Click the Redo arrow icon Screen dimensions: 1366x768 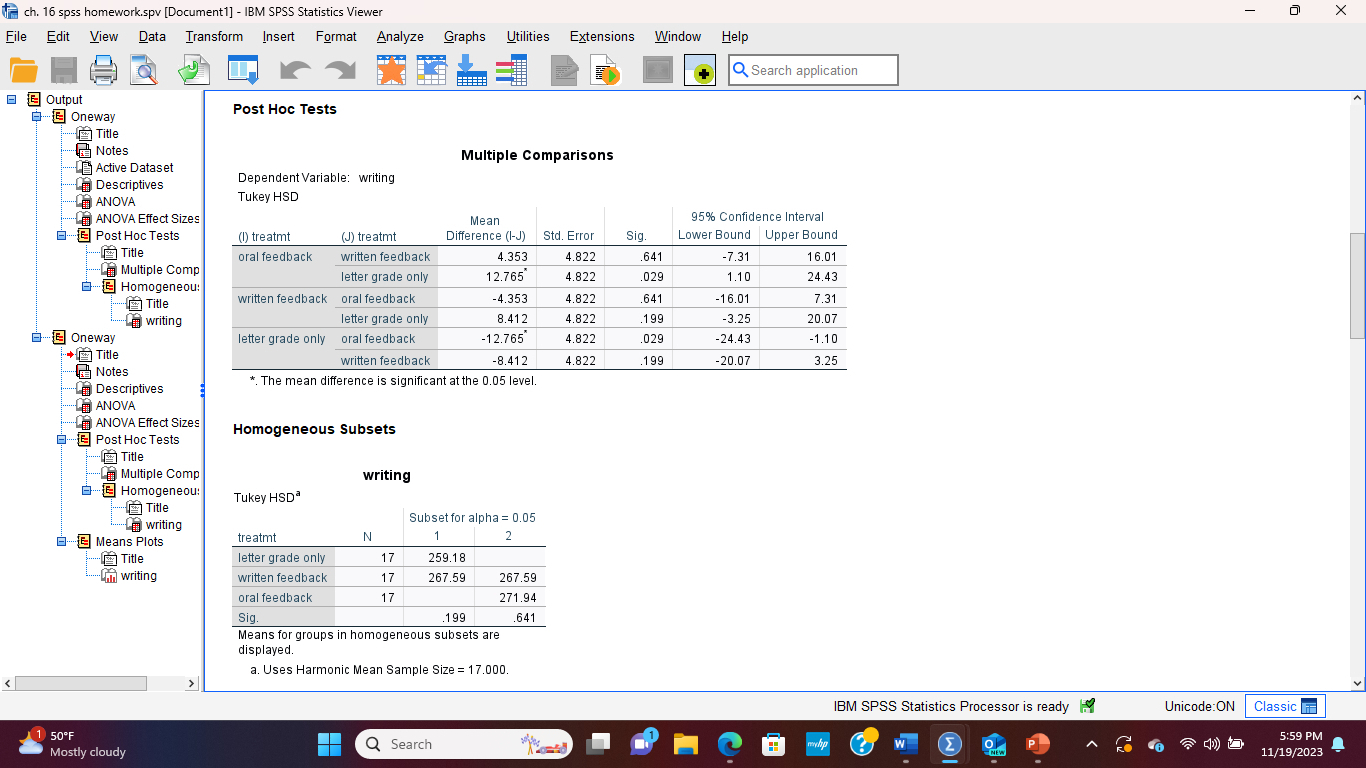[340, 71]
